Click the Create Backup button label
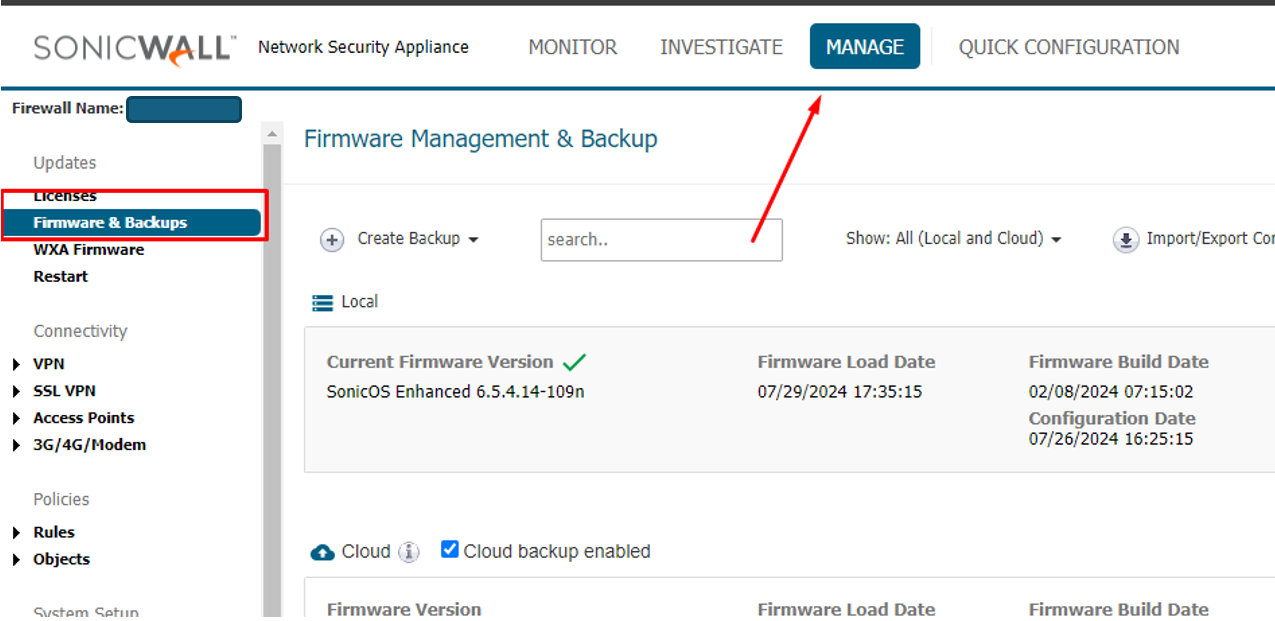1275x621 pixels. point(409,239)
